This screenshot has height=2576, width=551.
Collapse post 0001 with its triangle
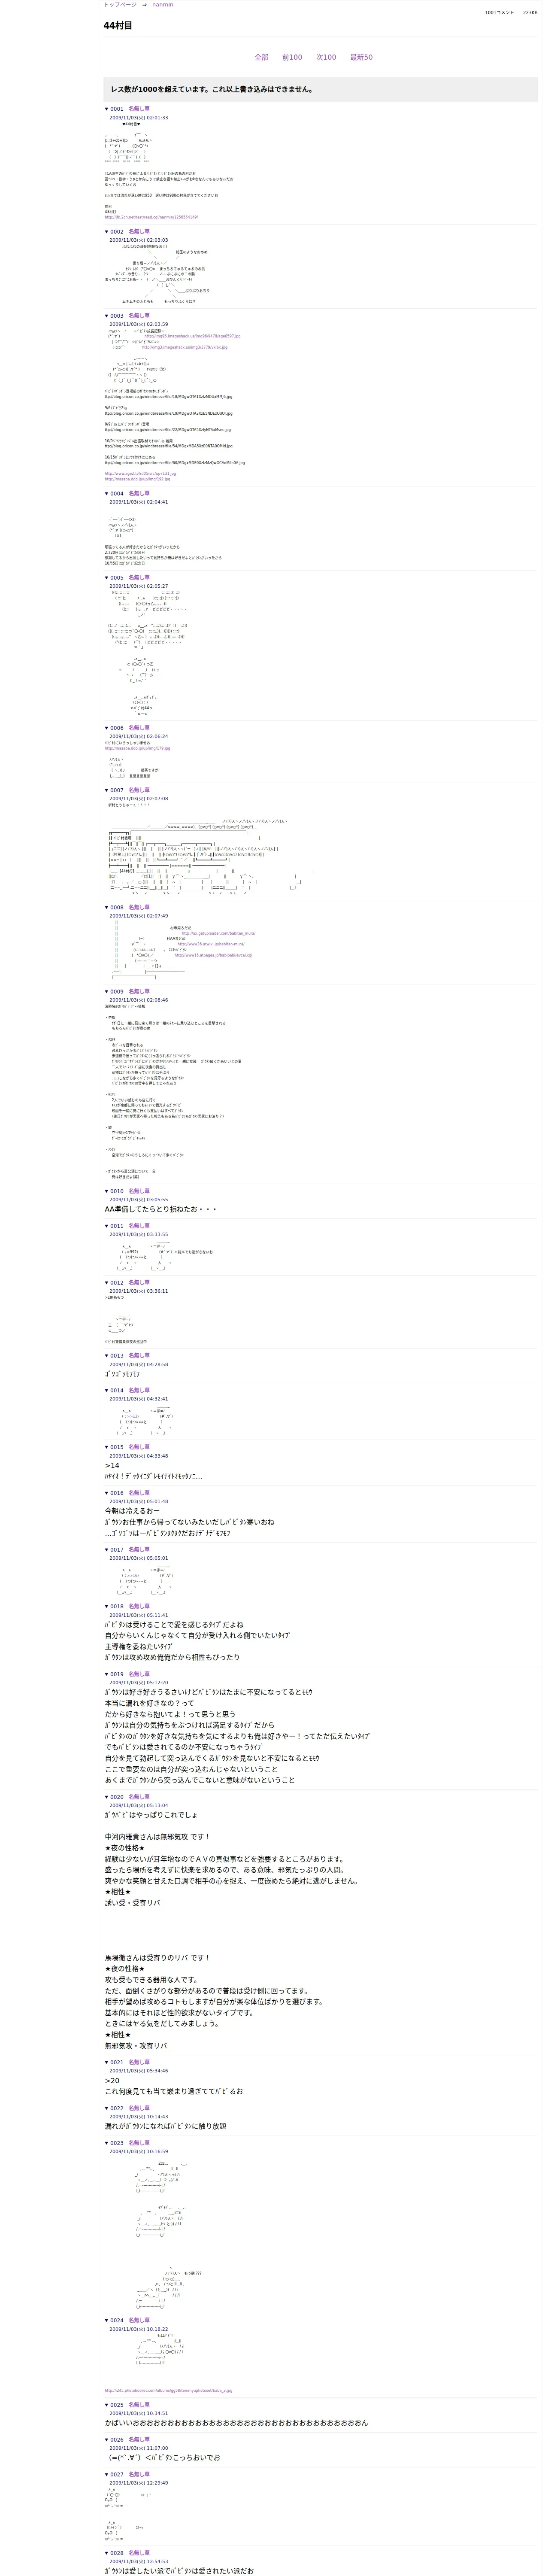(107, 109)
